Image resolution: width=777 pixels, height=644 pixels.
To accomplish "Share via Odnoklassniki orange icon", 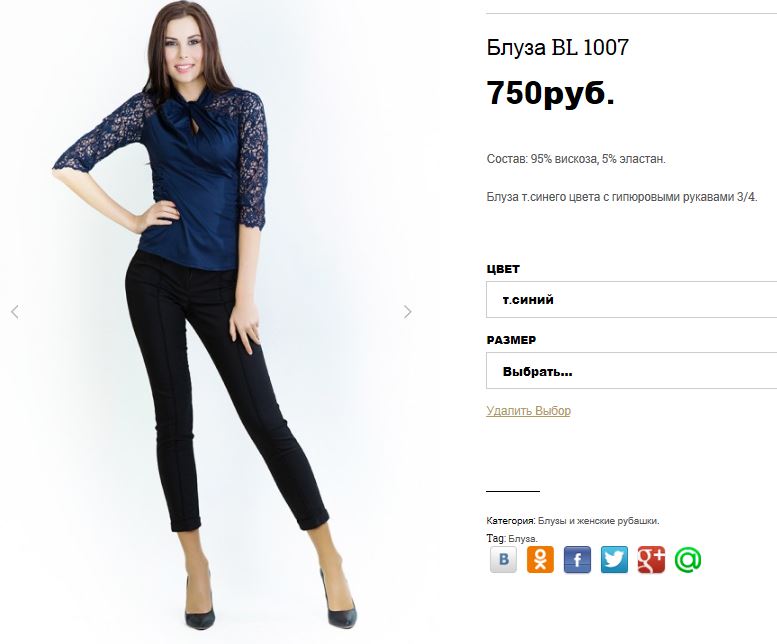I will pos(540,560).
